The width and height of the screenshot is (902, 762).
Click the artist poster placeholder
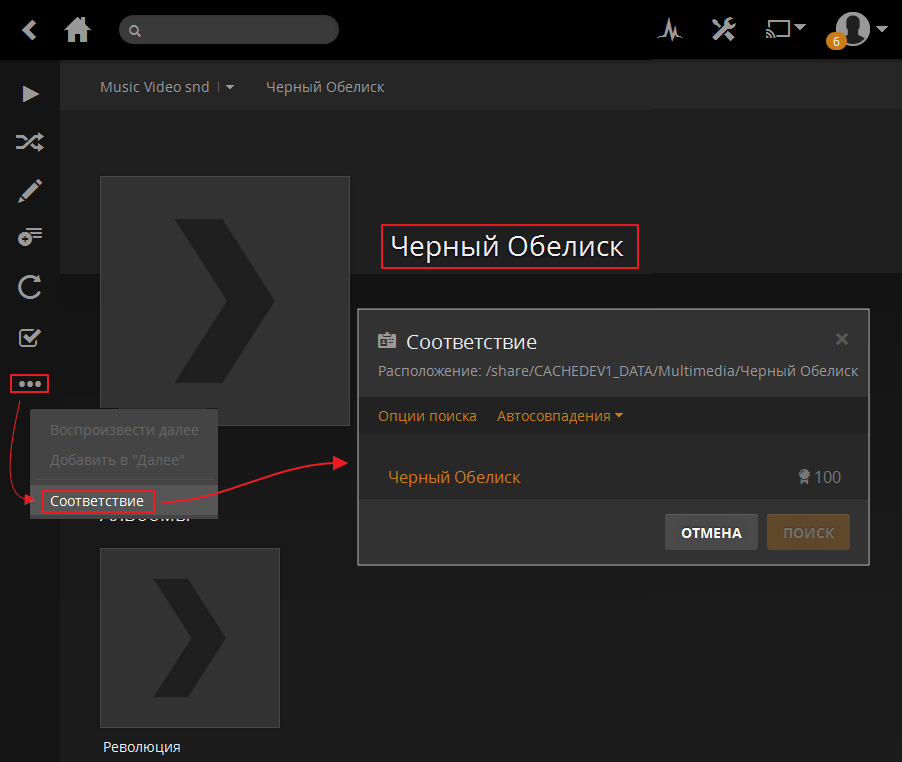pyautogui.click(x=225, y=301)
